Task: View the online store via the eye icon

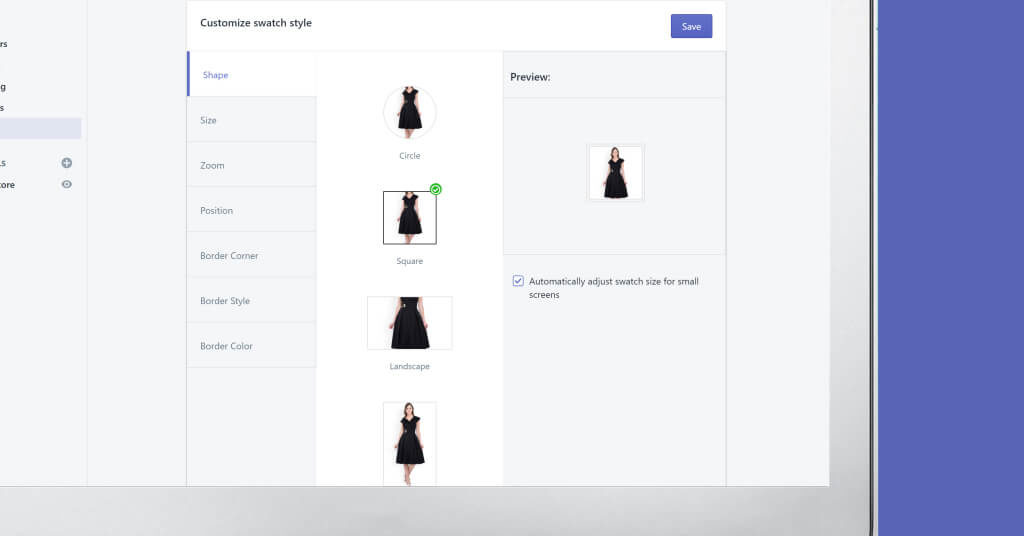Action: [x=67, y=184]
